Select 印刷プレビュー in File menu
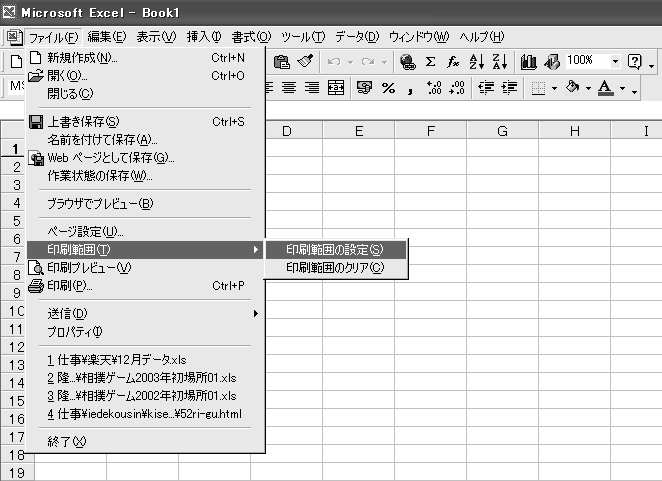Screen dimensions: 662x481 click(89, 268)
